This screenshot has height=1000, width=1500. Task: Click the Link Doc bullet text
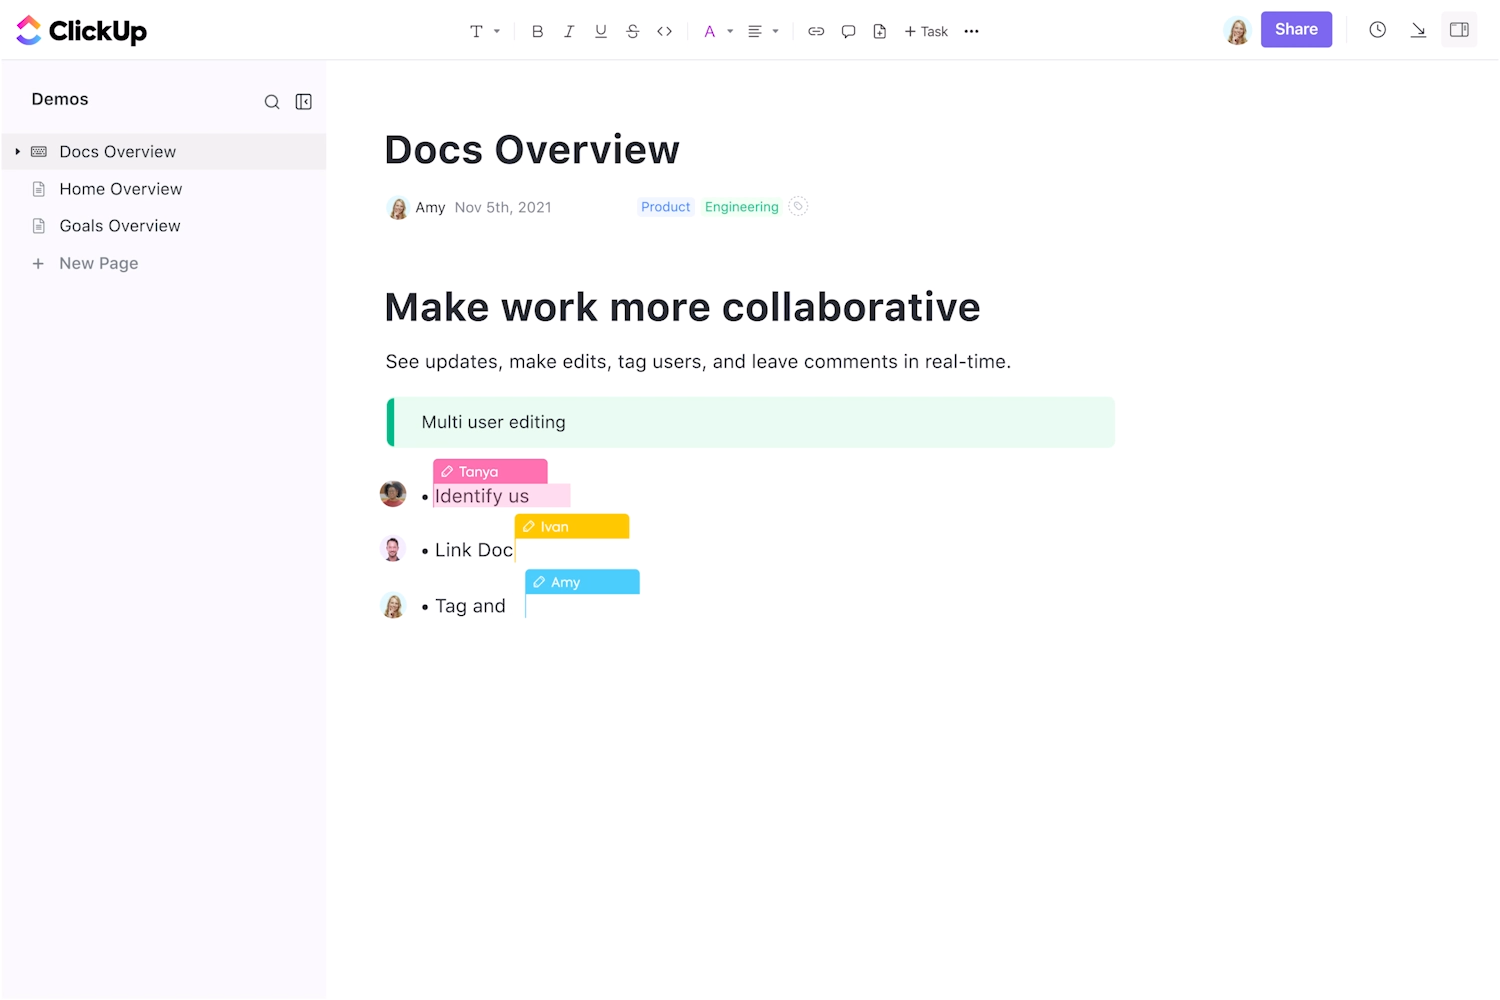pyautogui.click(x=474, y=550)
